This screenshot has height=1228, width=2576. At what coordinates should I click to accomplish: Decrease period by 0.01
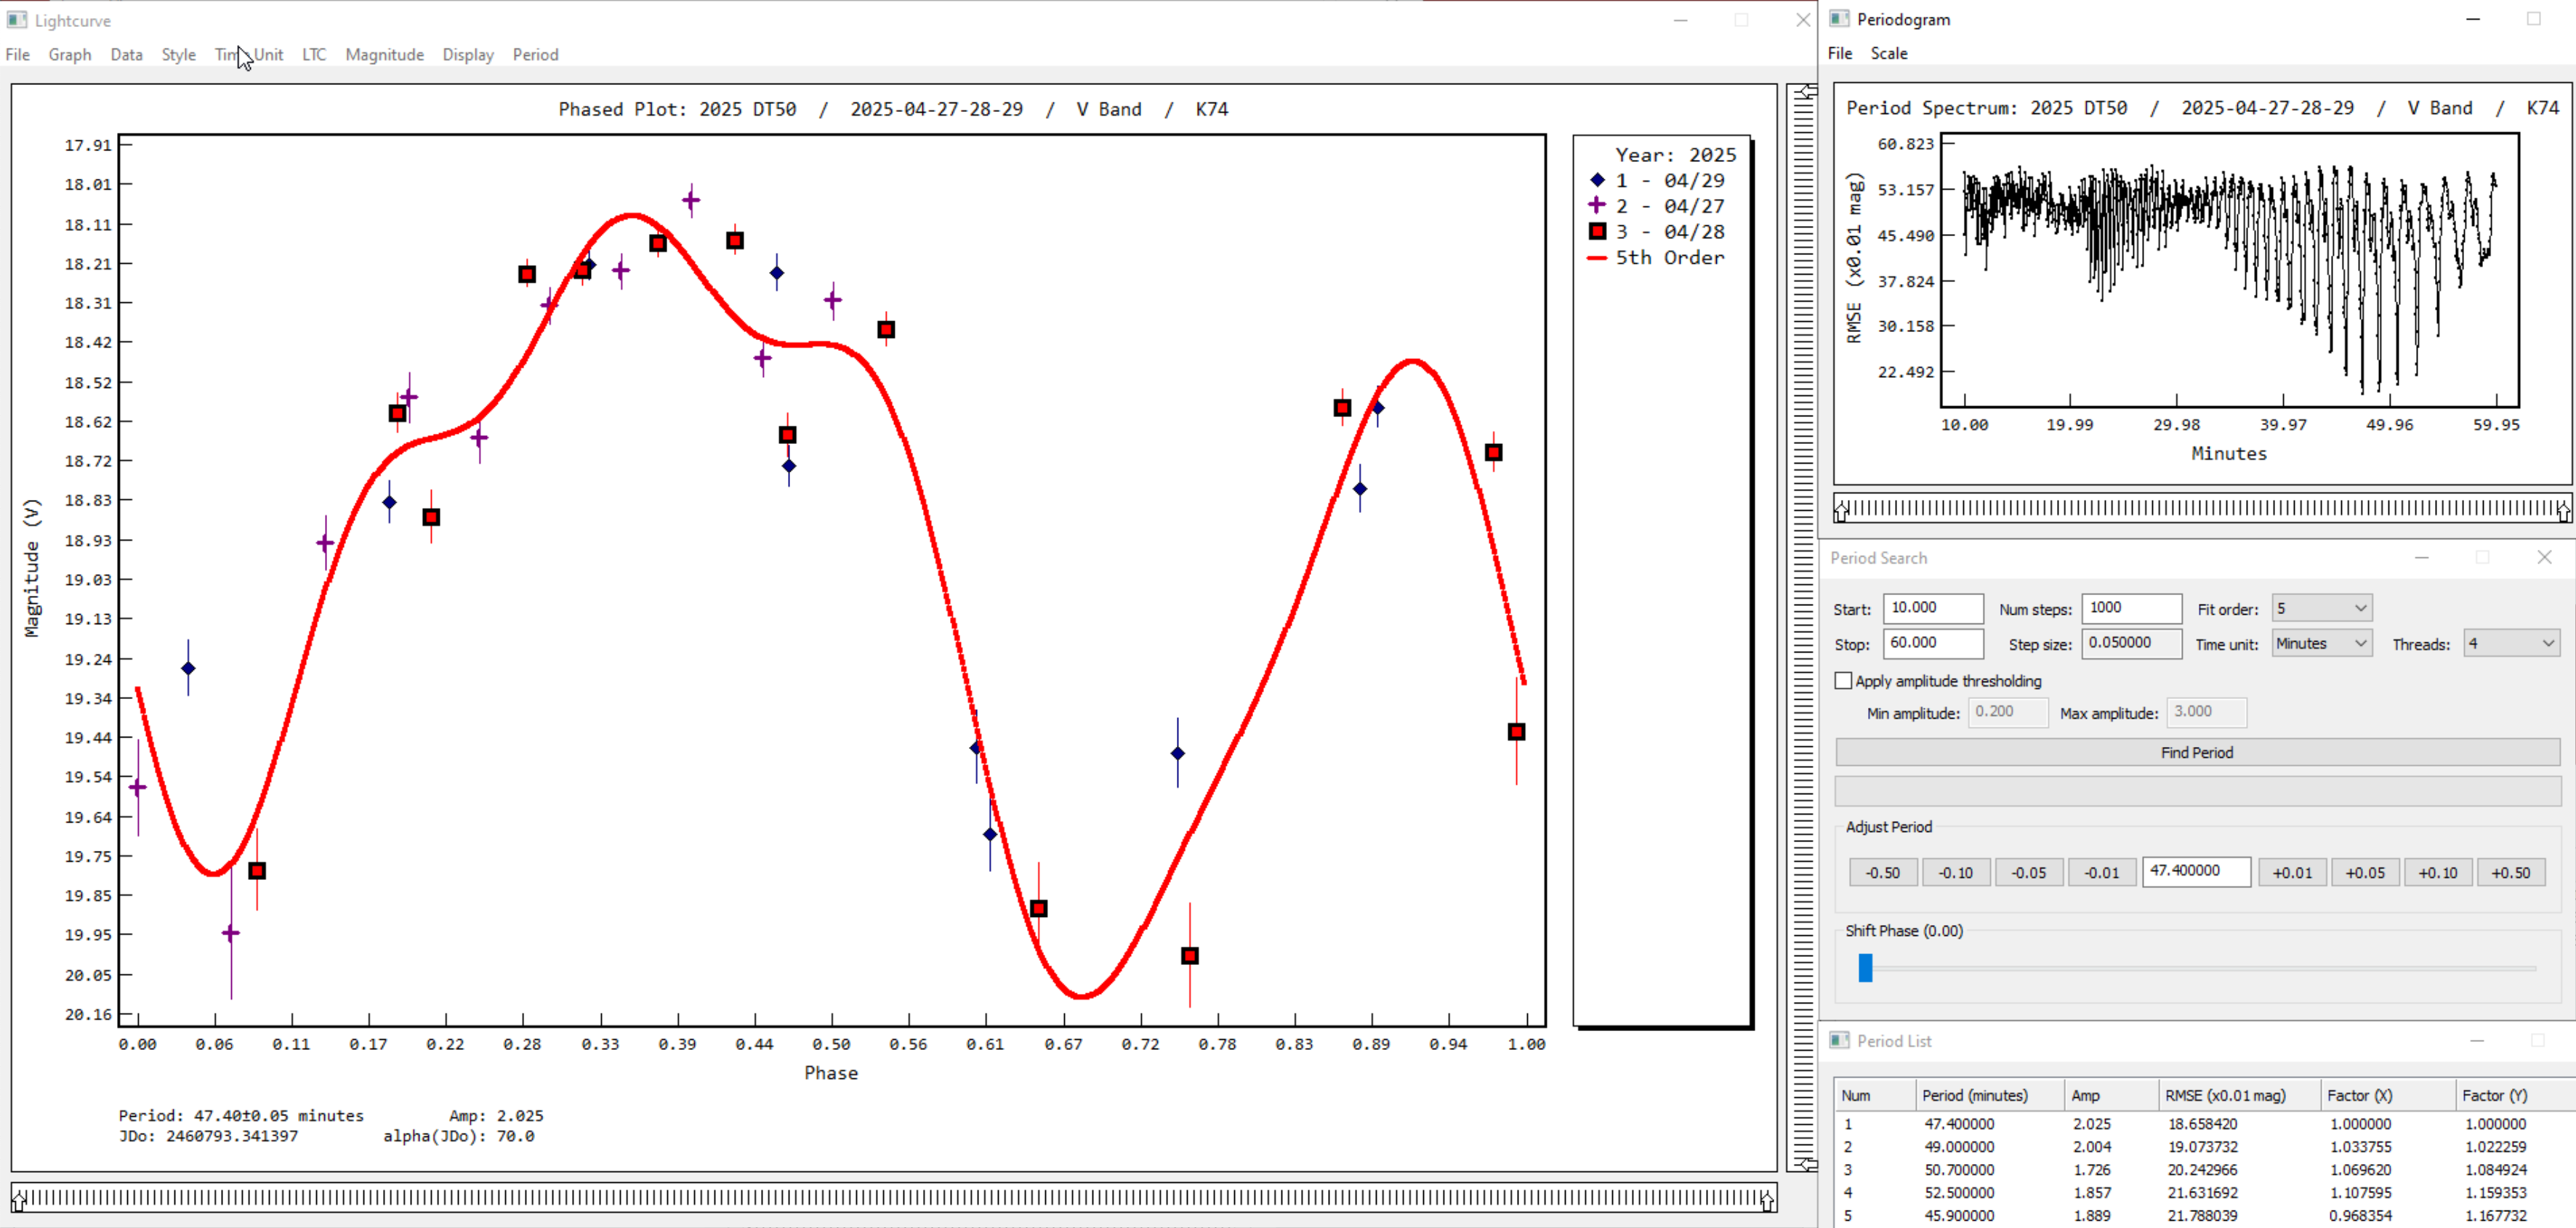pos(2101,872)
